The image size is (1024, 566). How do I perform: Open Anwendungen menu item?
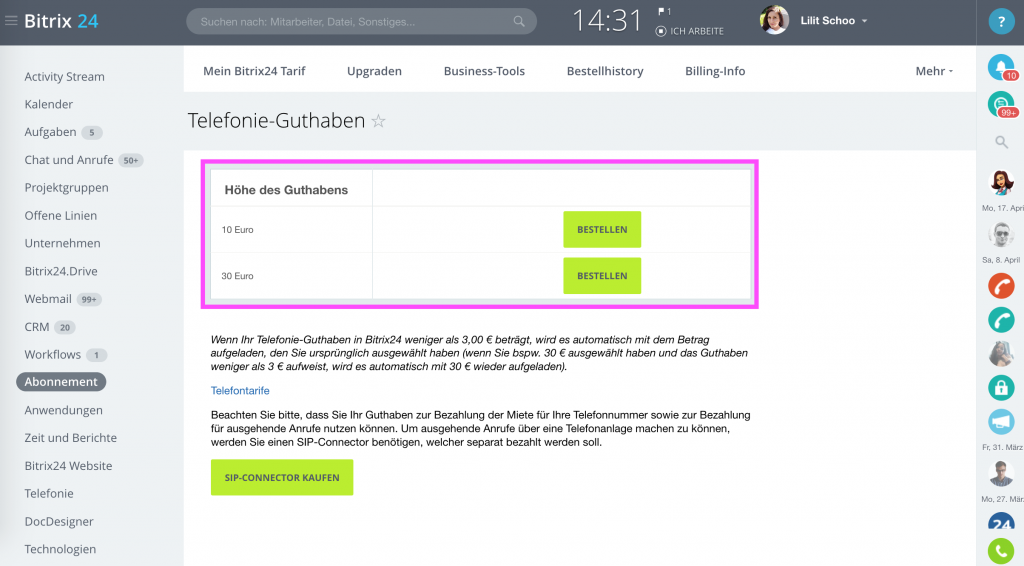[x=63, y=410]
